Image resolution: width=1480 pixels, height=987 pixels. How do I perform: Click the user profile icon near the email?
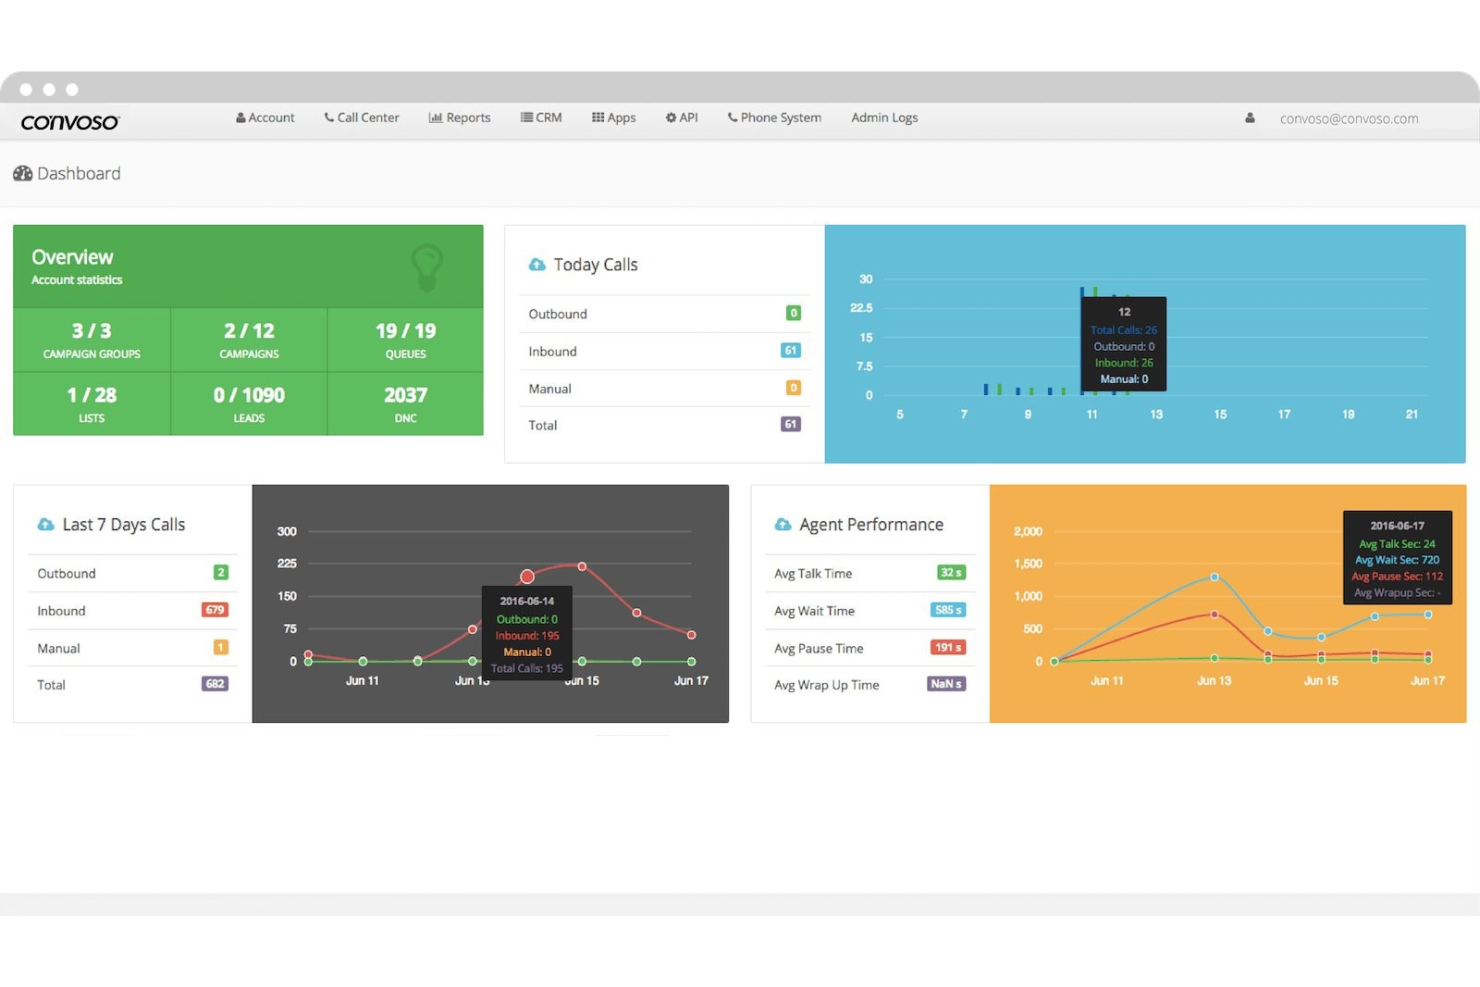[x=1250, y=117]
